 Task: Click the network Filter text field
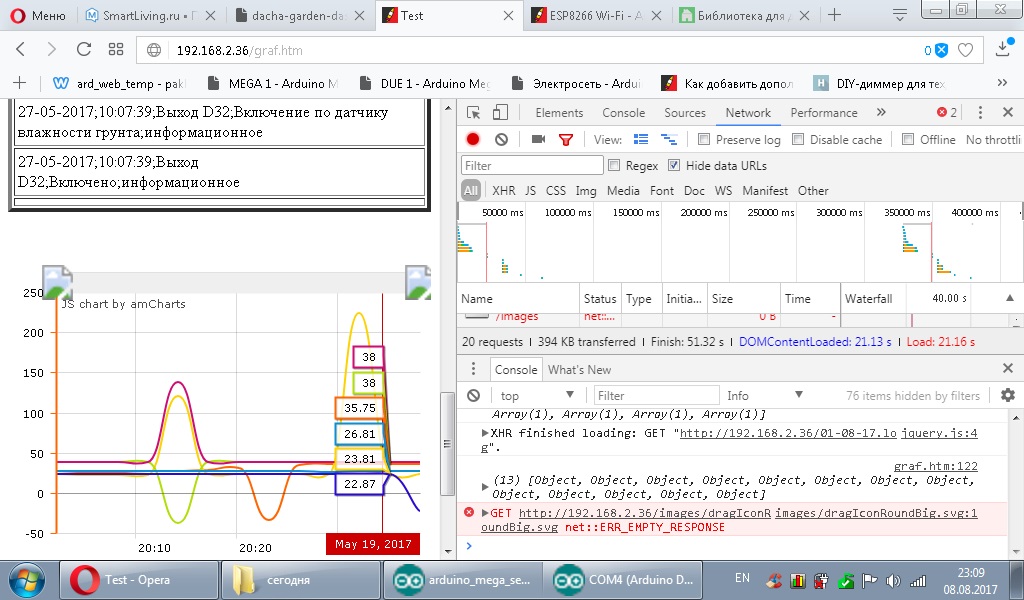[x=532, y=165]
